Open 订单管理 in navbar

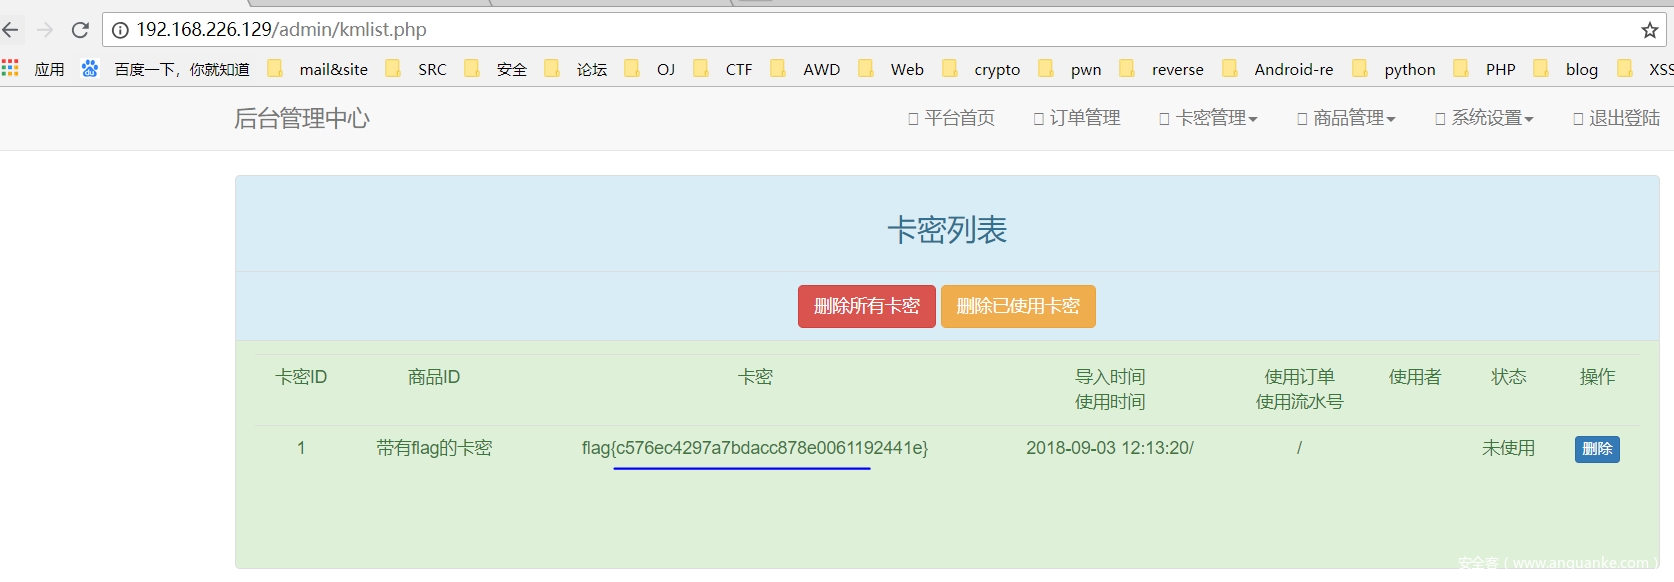1077,118
